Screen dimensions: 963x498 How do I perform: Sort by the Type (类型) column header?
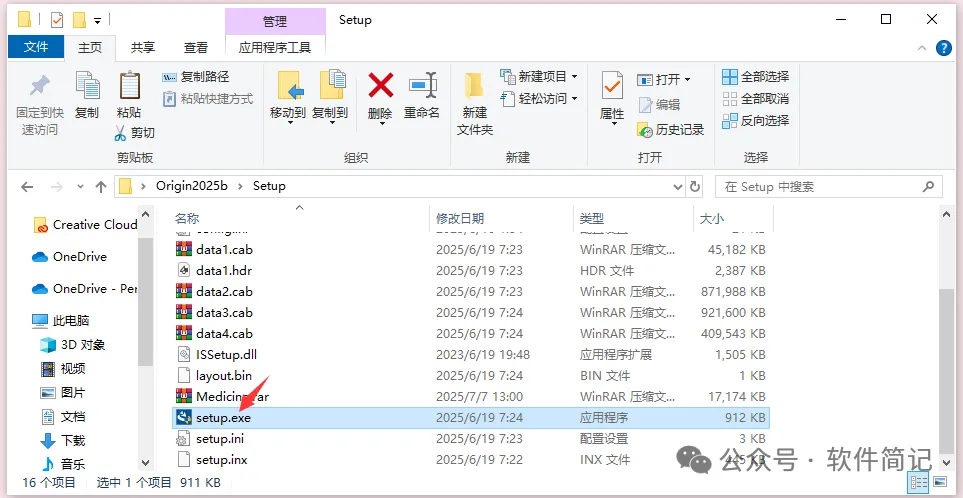pos(592,219)
